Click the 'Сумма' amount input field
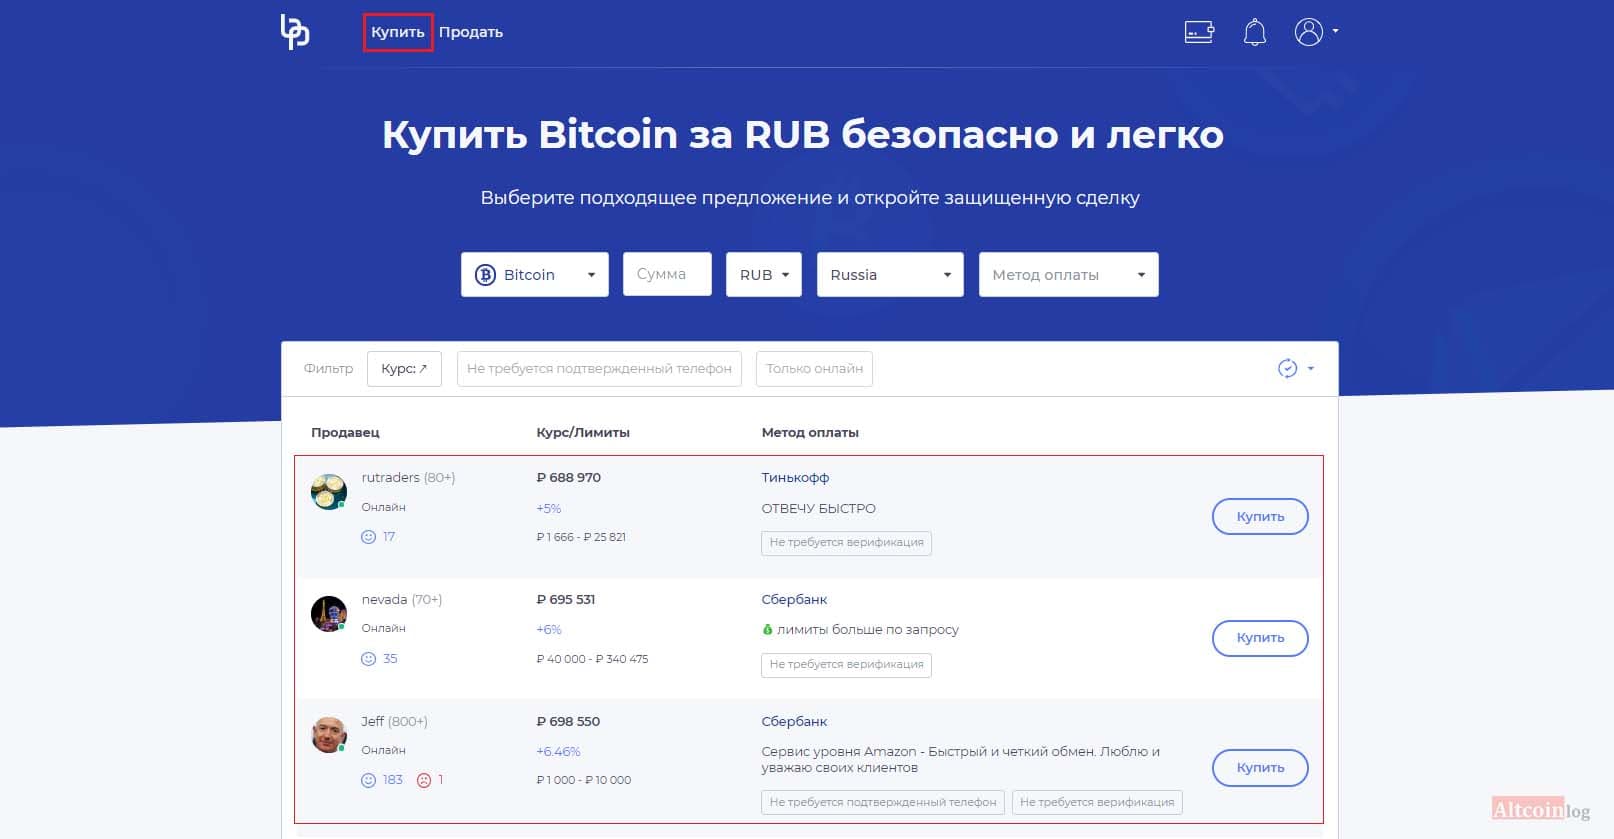Image resolution: width=1614 pixels, height=839 pixels. [667, 274]
